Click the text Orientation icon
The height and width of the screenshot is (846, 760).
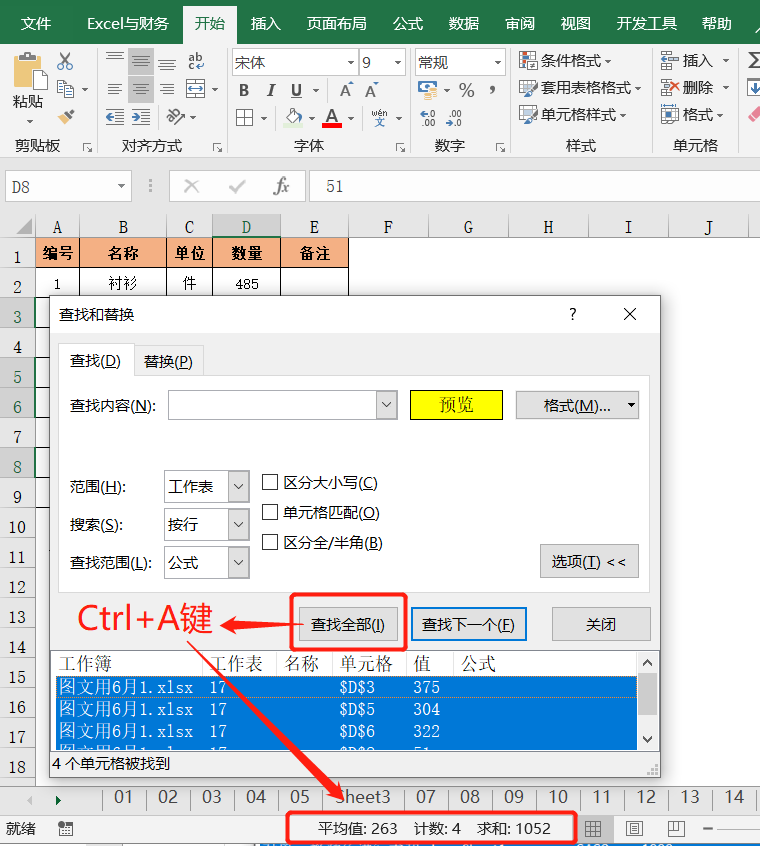[x=176, y=117]
